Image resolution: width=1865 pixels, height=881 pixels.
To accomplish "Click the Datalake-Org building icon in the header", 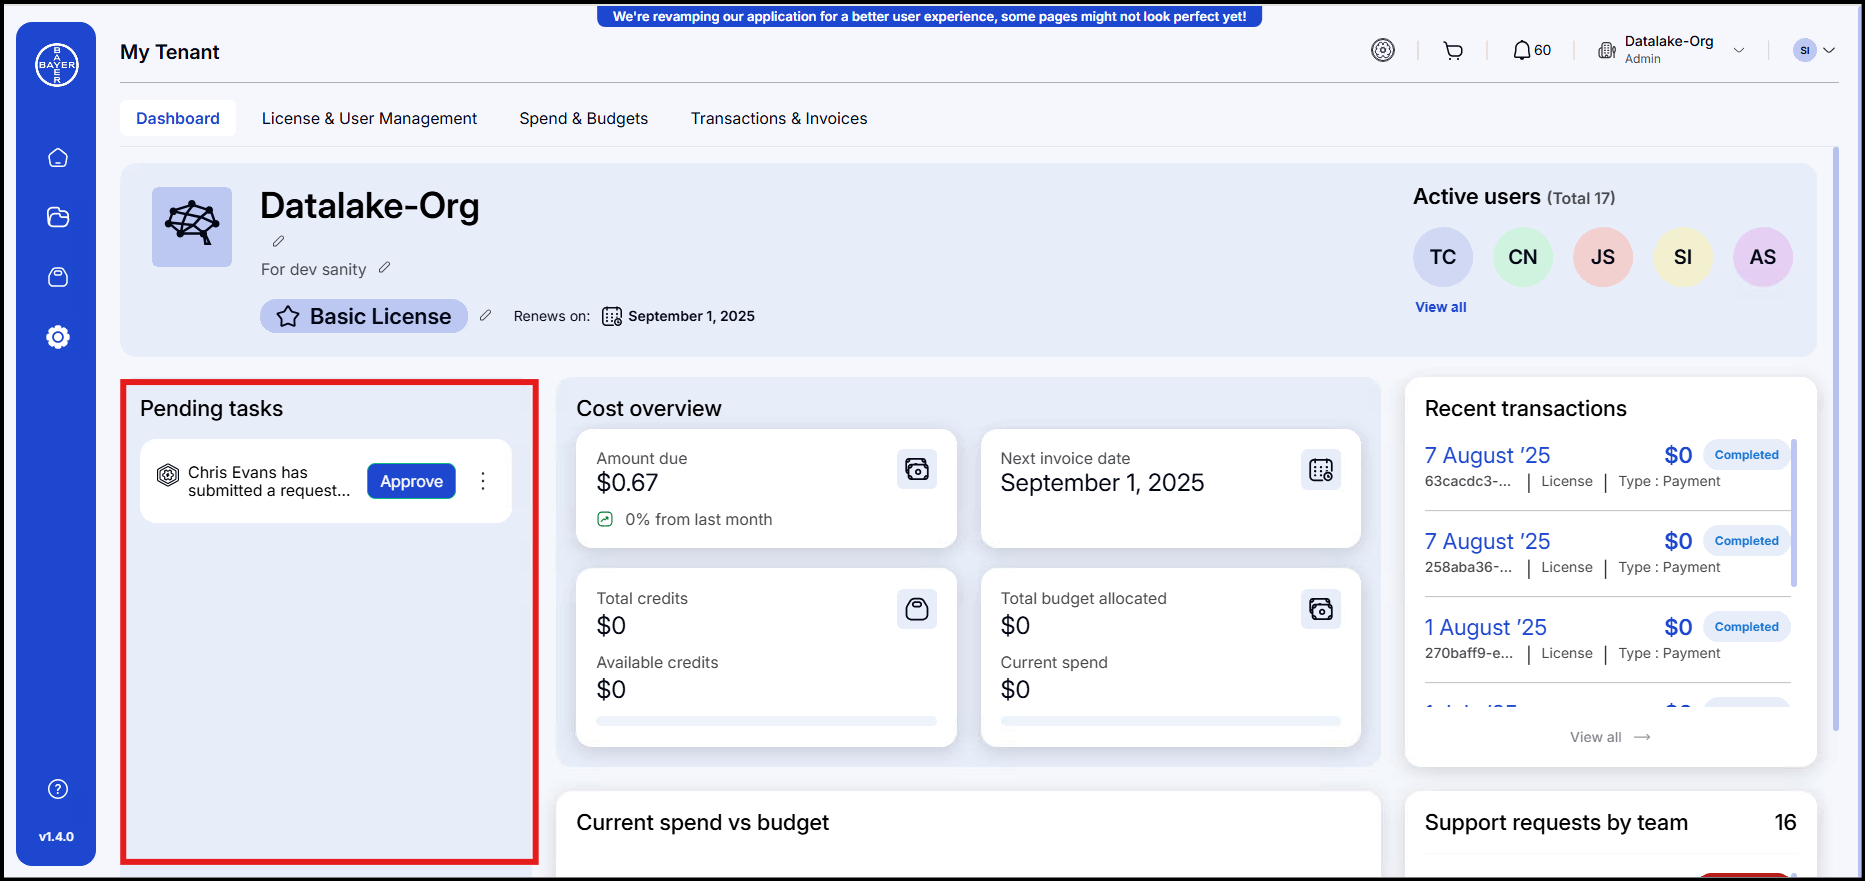I will 1607,50.
